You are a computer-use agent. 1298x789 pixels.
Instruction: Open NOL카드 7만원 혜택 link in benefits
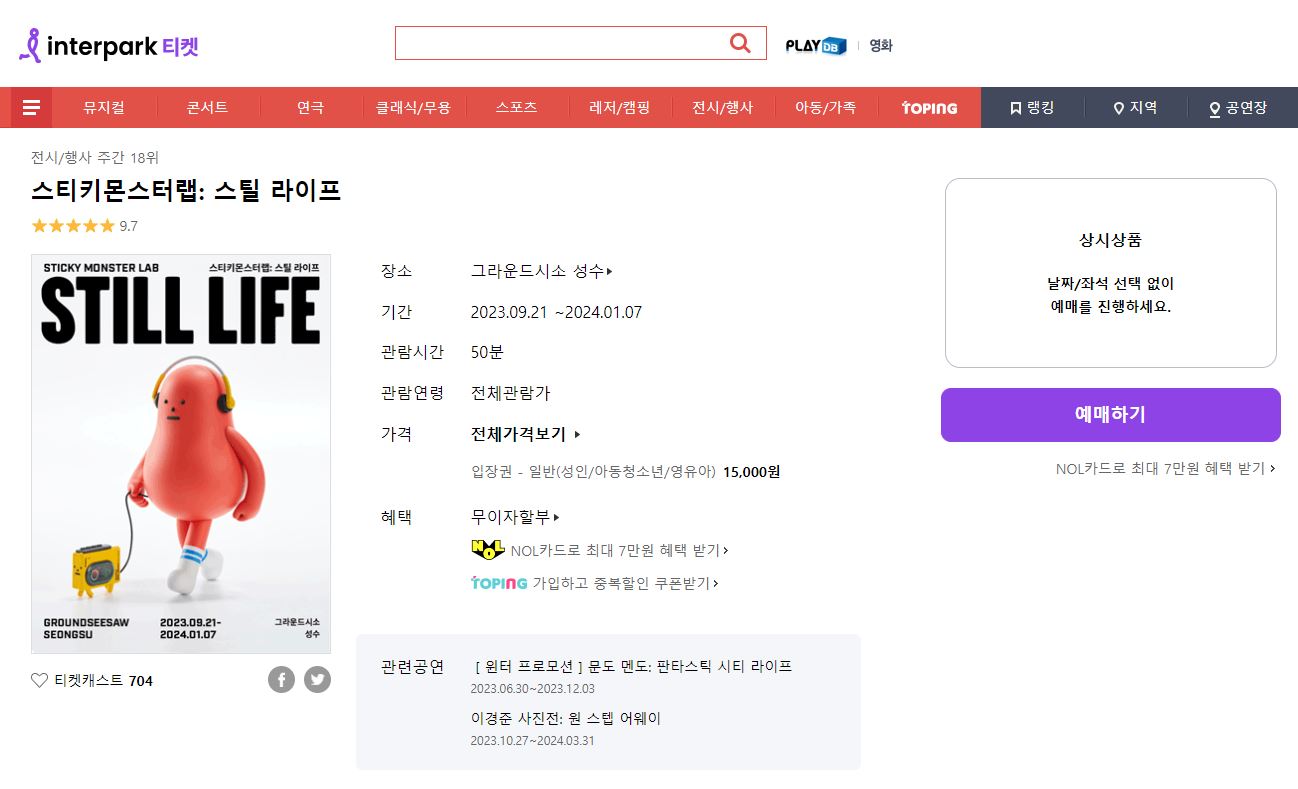[619, 550]
